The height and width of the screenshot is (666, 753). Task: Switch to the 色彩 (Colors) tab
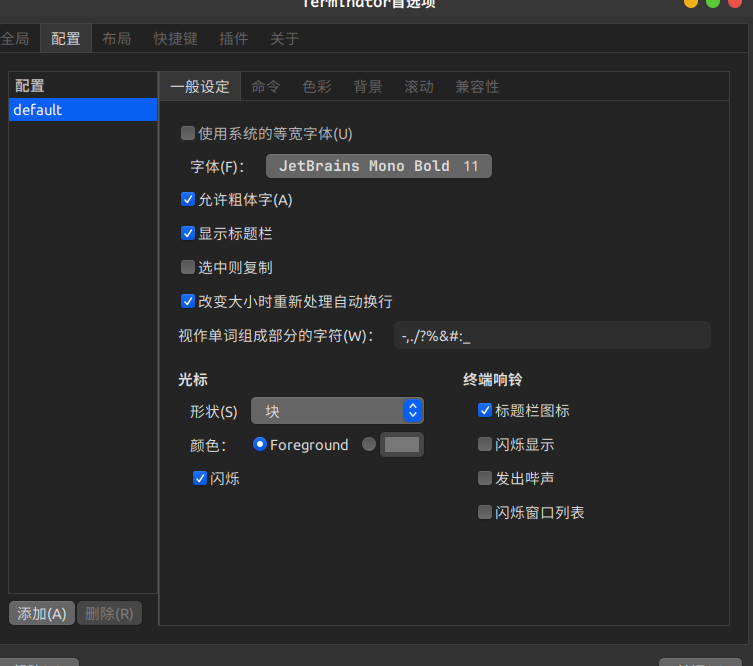[x=317, y=87]
